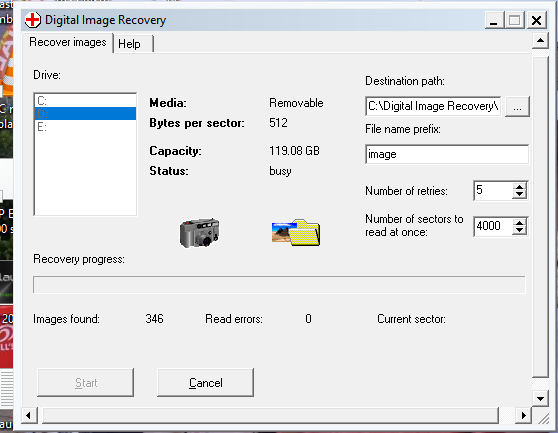Viewport: 558px width, 433px height.
Task: Click the horizontal scrollbar thumb
Action: (x=270, y=415)
